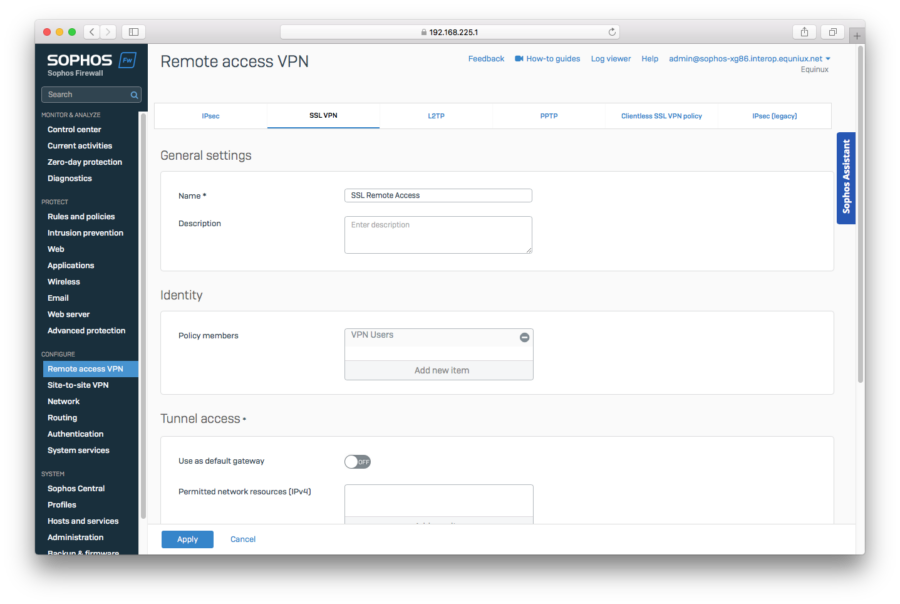Show Safari tab overview icon

832,32
